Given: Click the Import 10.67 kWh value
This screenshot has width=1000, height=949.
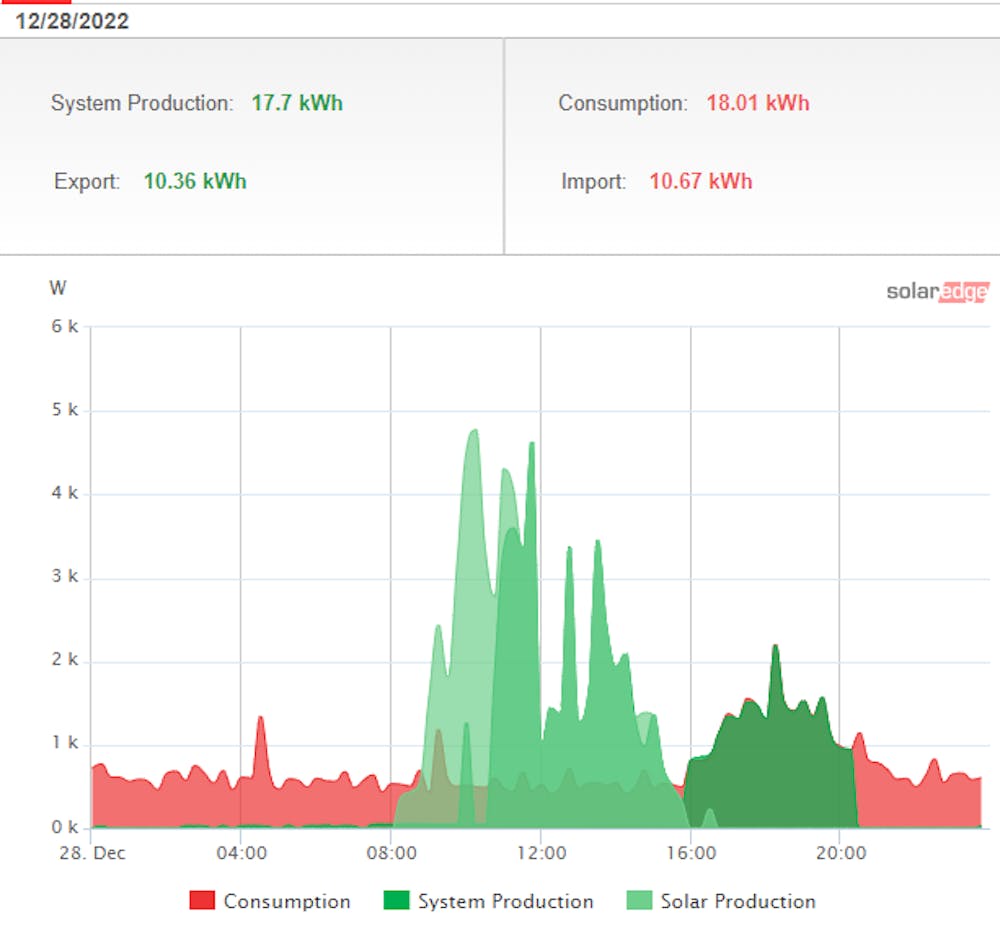Looking at the screenshot, I should pos(701,181).
